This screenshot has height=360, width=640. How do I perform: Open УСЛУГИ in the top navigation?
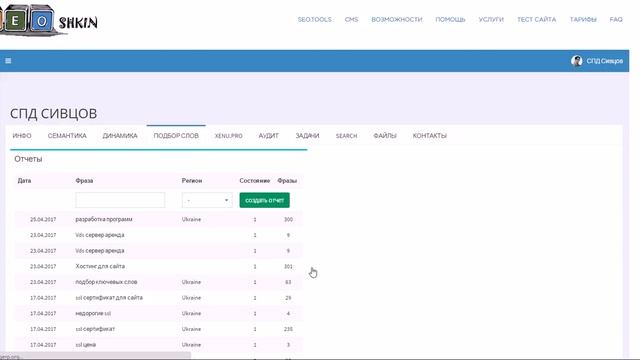coord(491,19)
